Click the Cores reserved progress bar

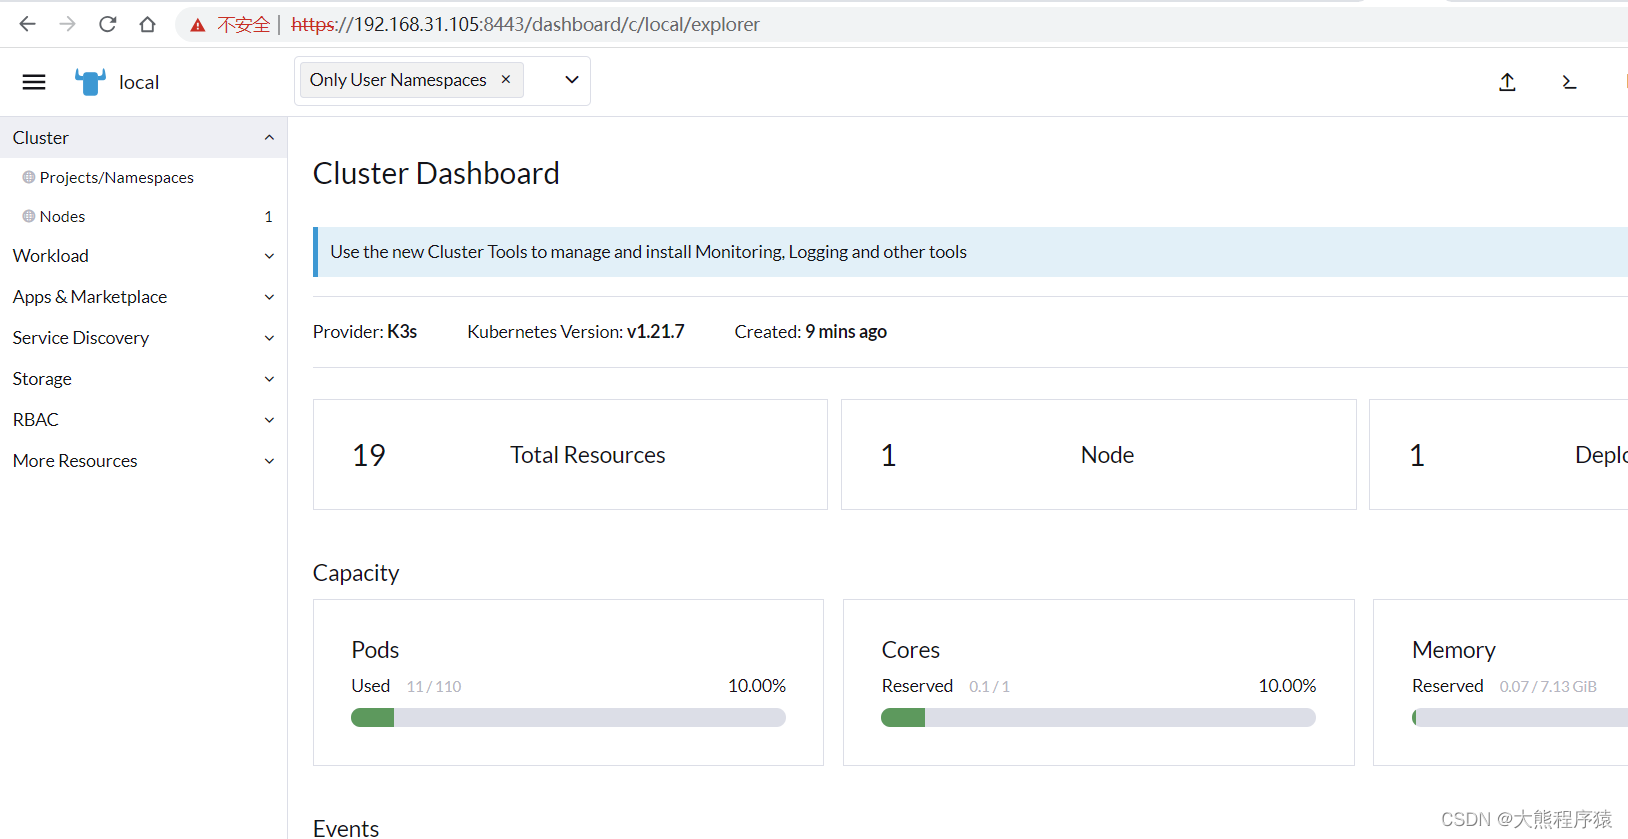[x=1098, y=717]
